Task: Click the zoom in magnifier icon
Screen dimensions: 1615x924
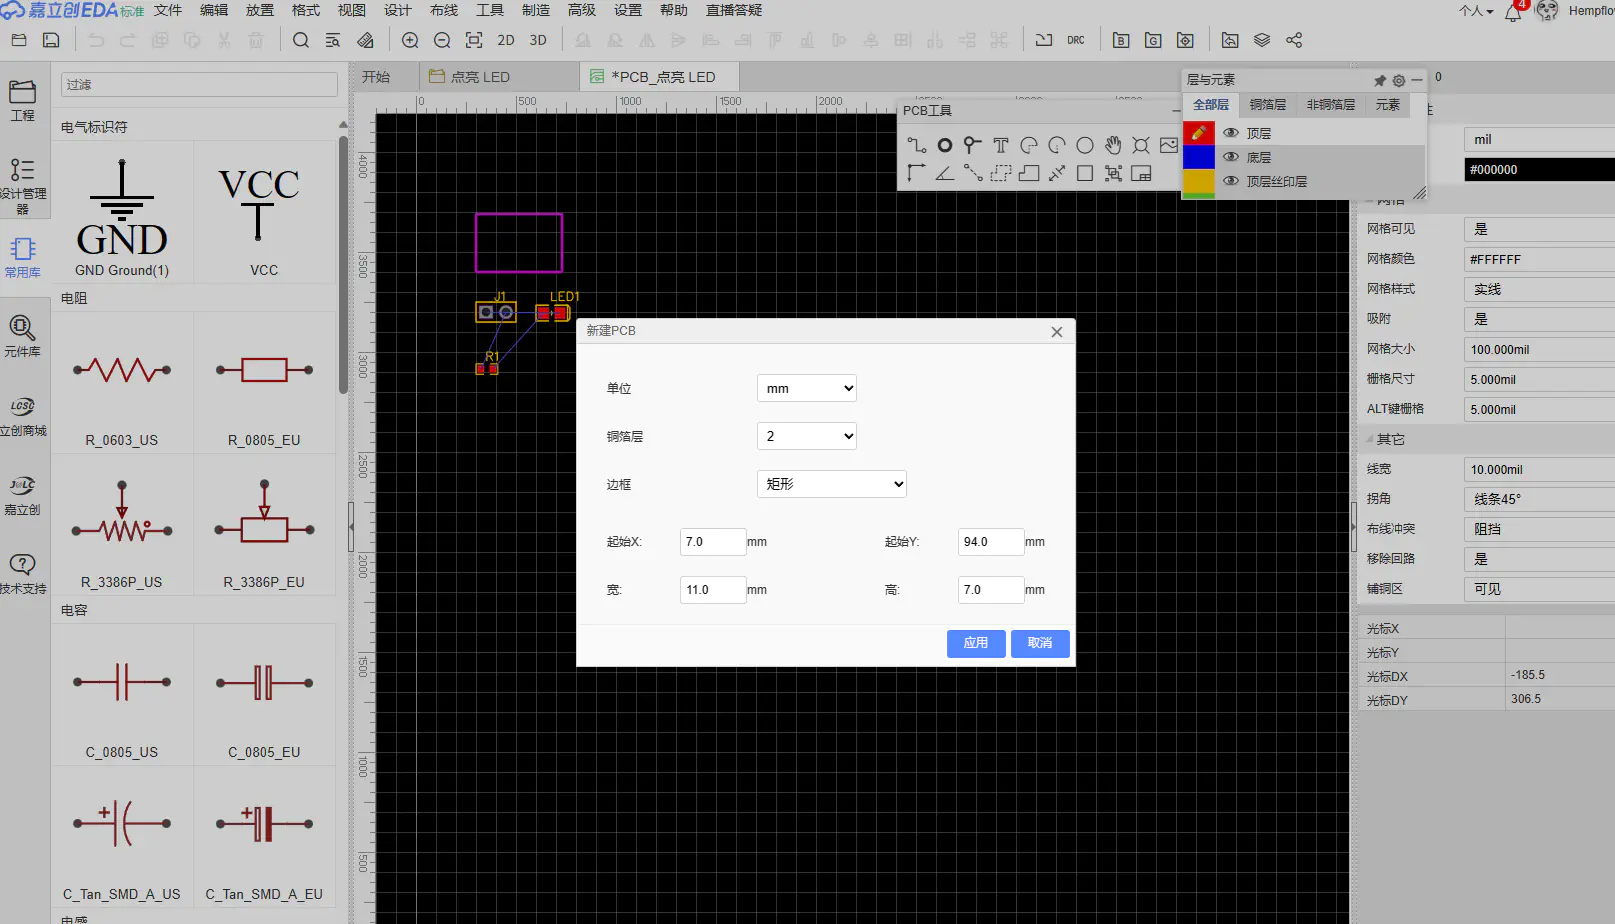Action: (410, 40)
